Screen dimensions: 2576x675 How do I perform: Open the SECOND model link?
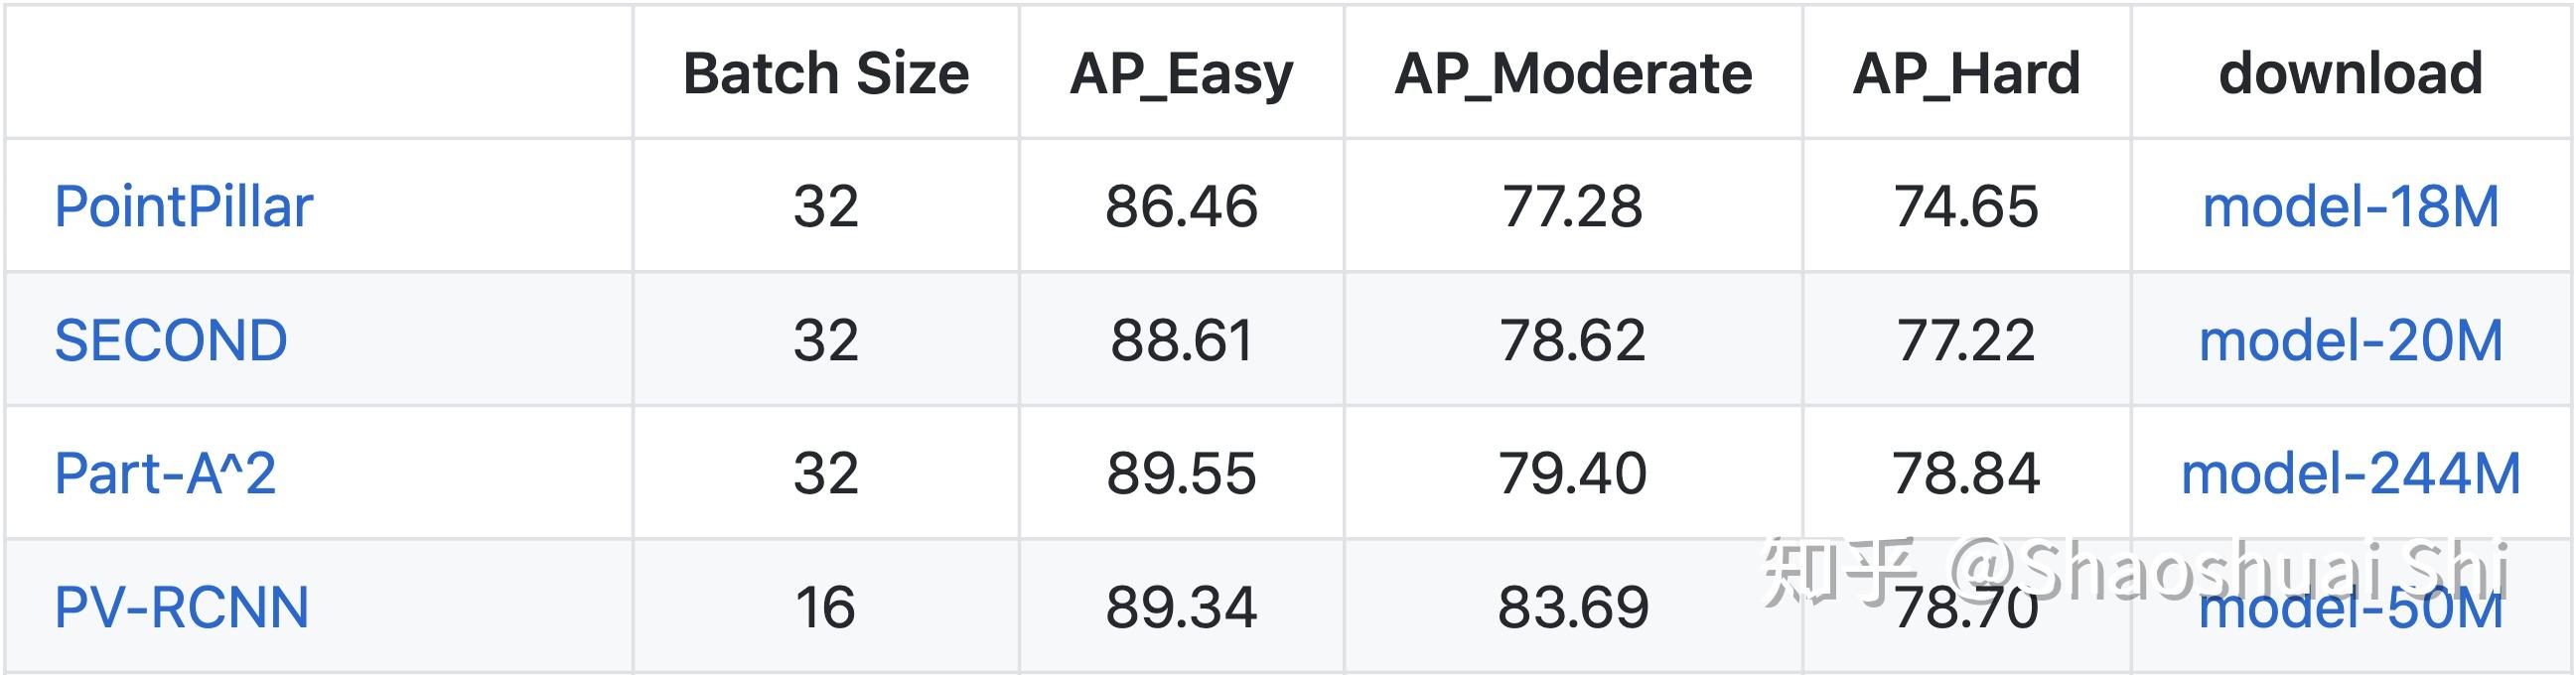pyautogui.click(x=171, y=340)
